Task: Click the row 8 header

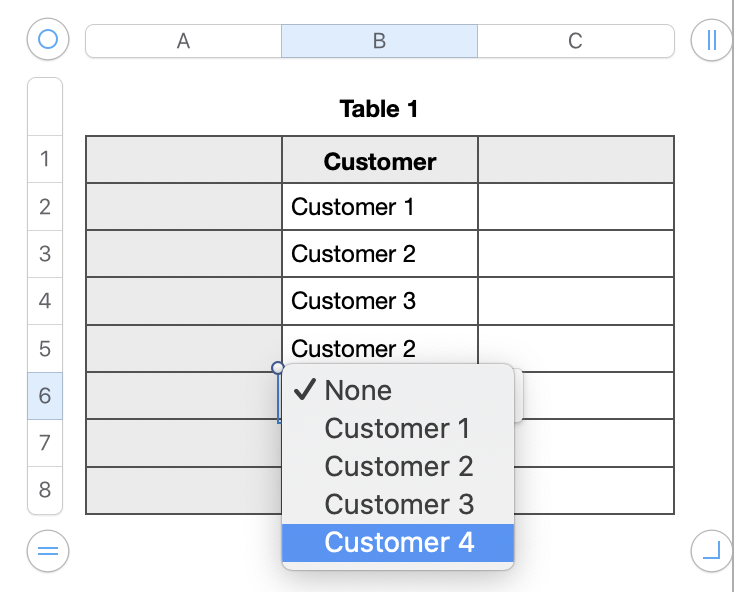Action: (x=45, y=490)
